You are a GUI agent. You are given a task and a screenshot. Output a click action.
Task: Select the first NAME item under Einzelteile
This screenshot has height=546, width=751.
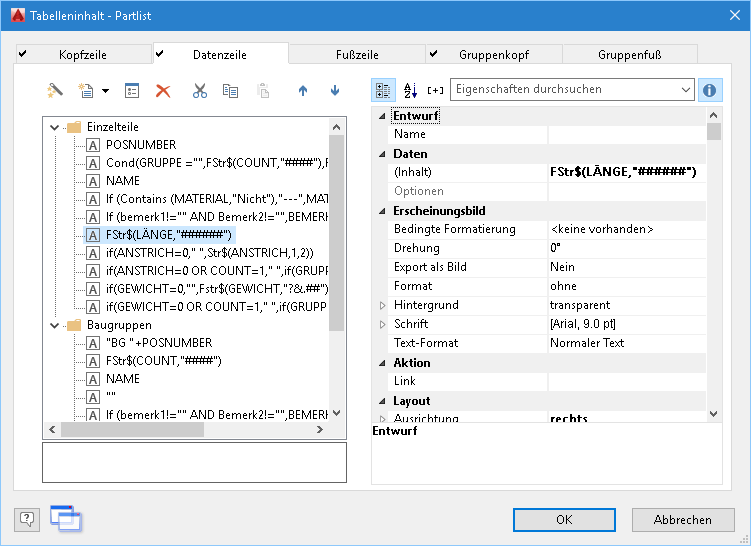123,181
